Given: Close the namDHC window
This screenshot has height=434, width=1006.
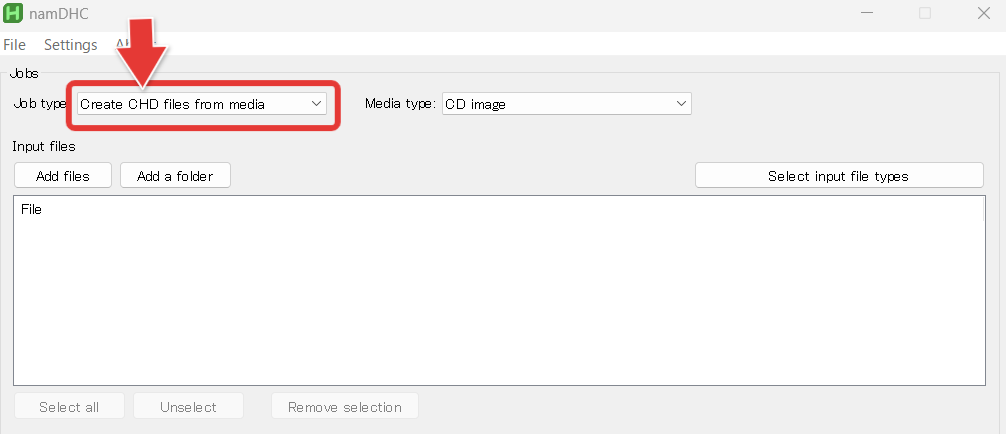Looking at the screenshot, I should coord(984,13).
